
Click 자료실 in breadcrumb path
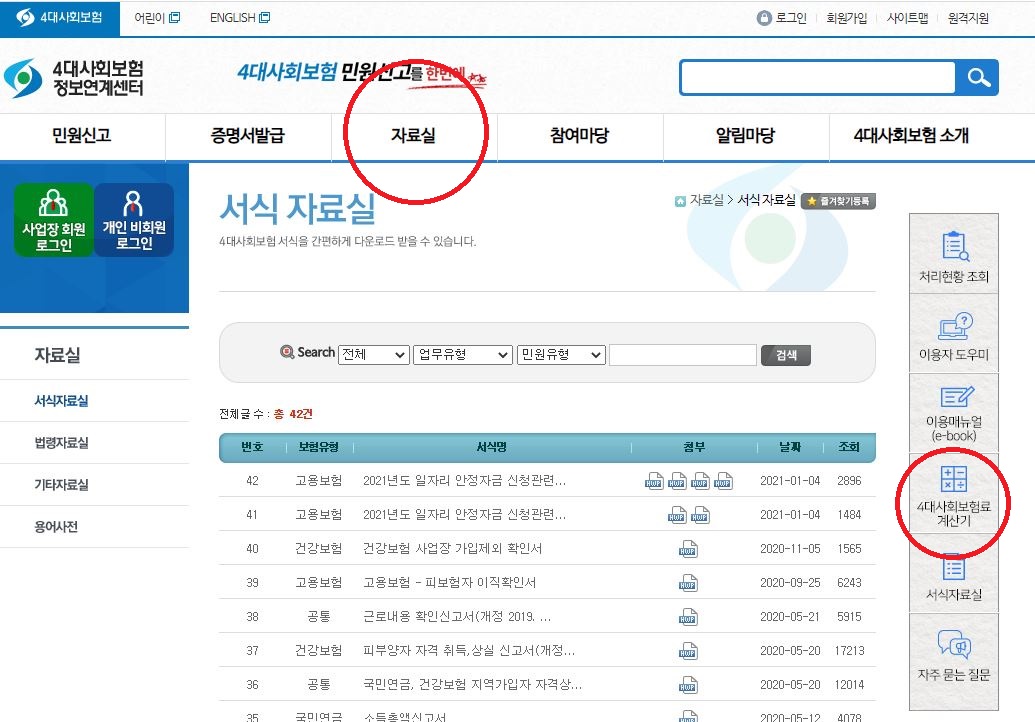[x=706, y=200]
